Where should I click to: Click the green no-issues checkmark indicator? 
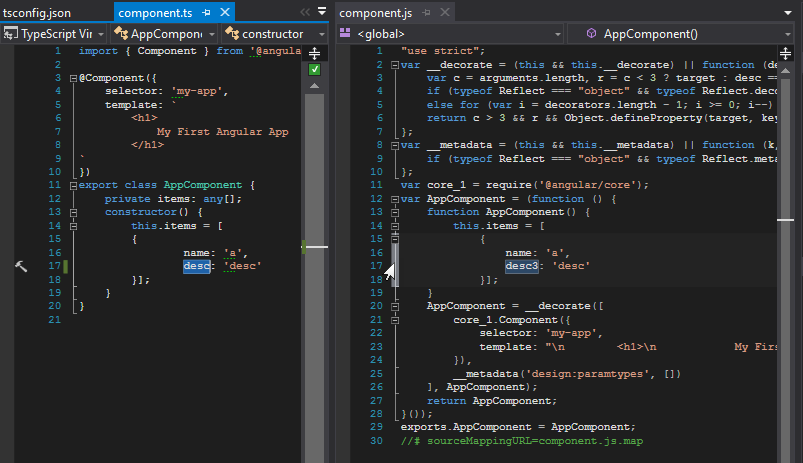pos(314,70)
